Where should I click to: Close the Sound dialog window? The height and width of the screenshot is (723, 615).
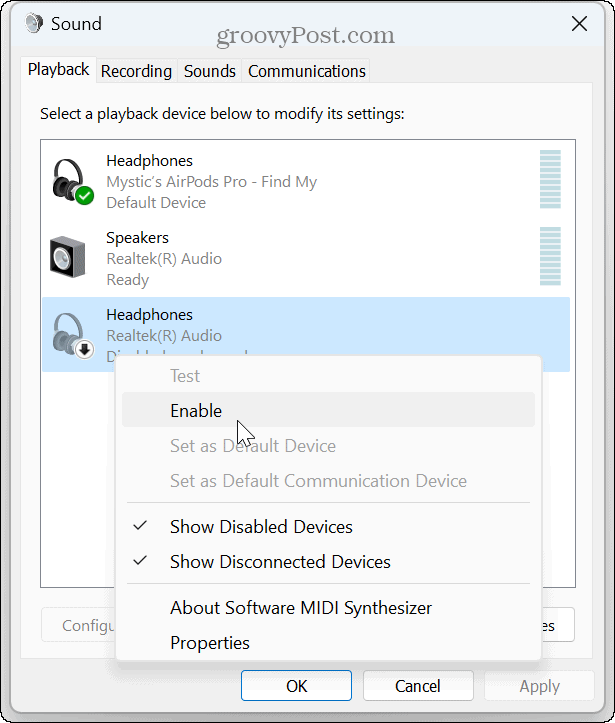(x=579, y=23)
